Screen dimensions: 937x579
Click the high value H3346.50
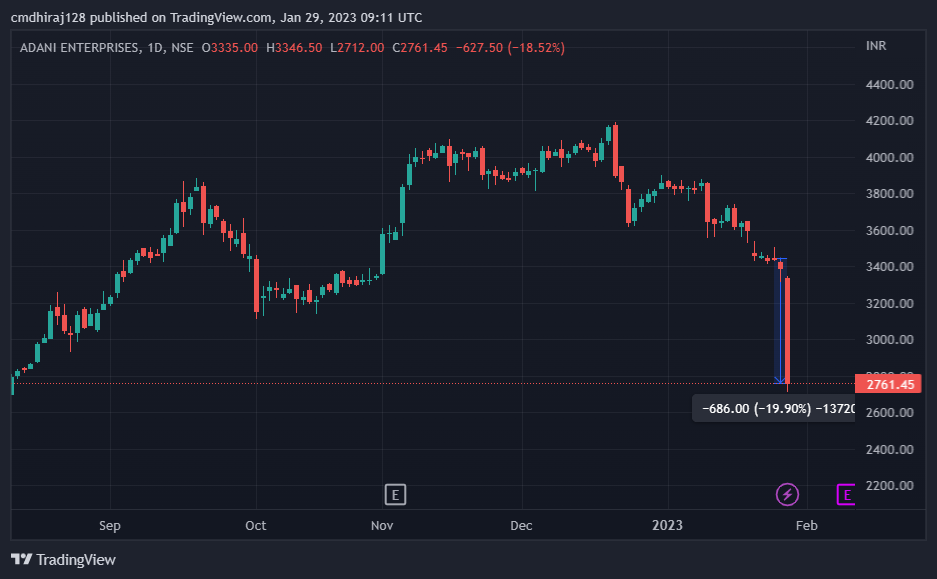point(294,48)
